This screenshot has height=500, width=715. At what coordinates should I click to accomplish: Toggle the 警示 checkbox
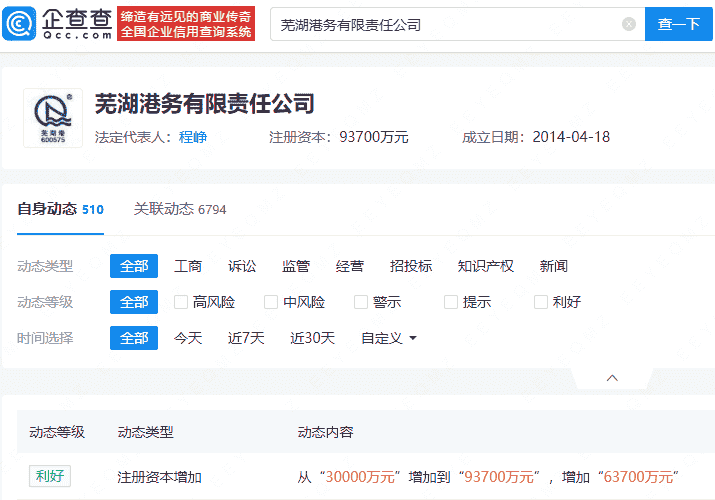coord(361,302)
